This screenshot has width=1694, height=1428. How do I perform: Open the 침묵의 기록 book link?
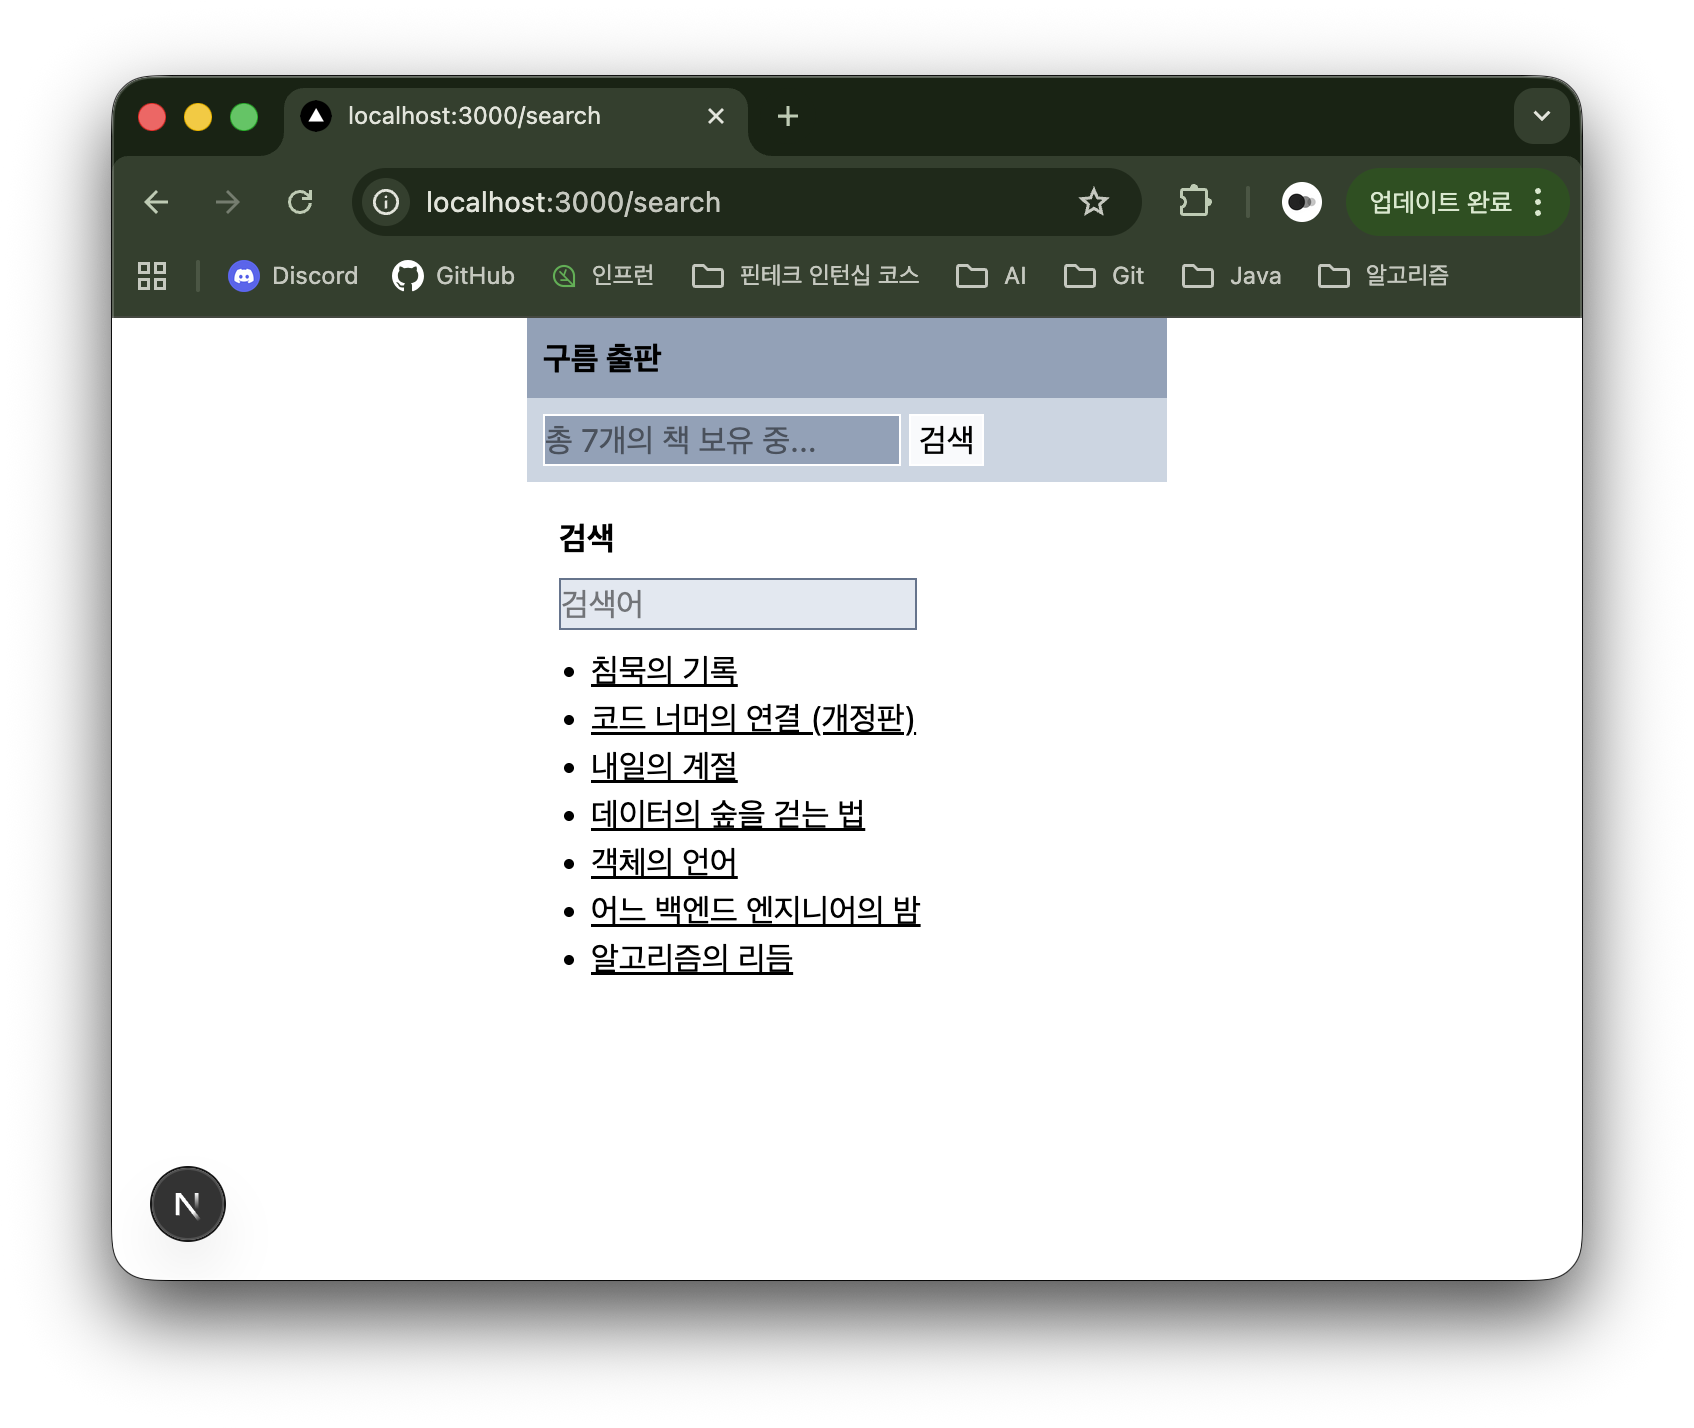(x=664, y=670)
